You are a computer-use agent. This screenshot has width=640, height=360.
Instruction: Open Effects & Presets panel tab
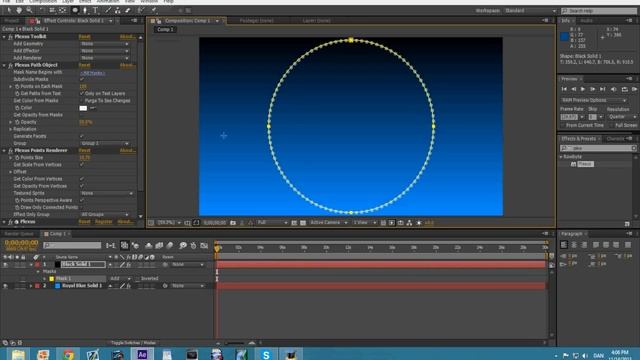(x=578, y=139)
